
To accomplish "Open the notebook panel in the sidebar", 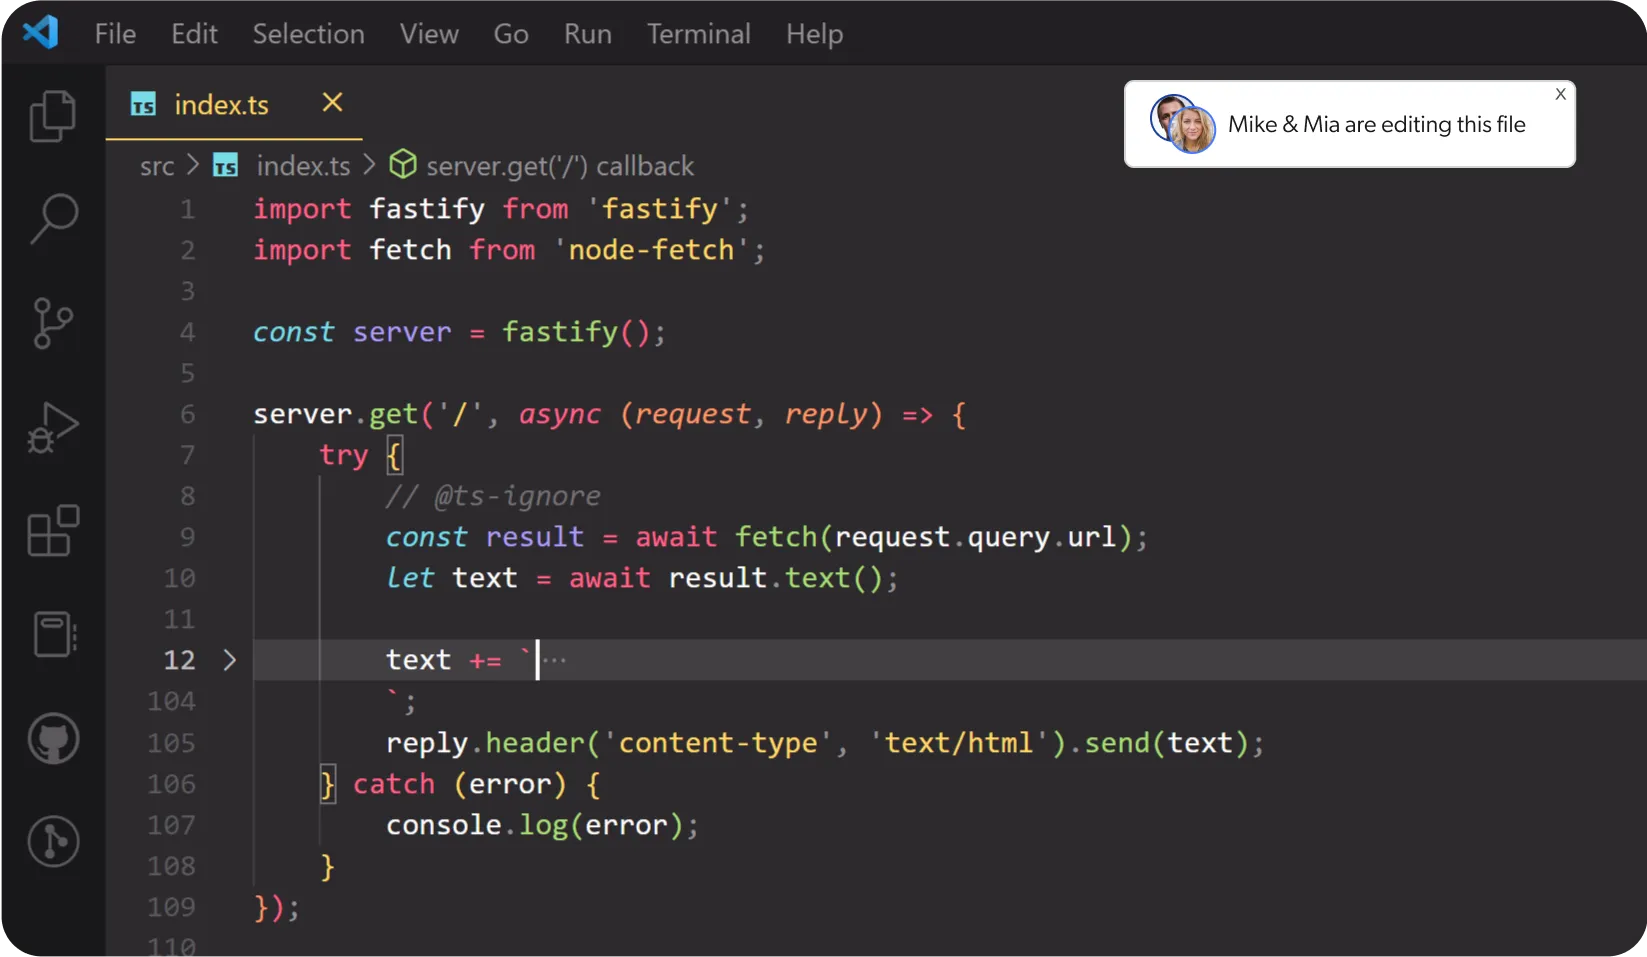I will pyautogui.click(x=53, y=634).
